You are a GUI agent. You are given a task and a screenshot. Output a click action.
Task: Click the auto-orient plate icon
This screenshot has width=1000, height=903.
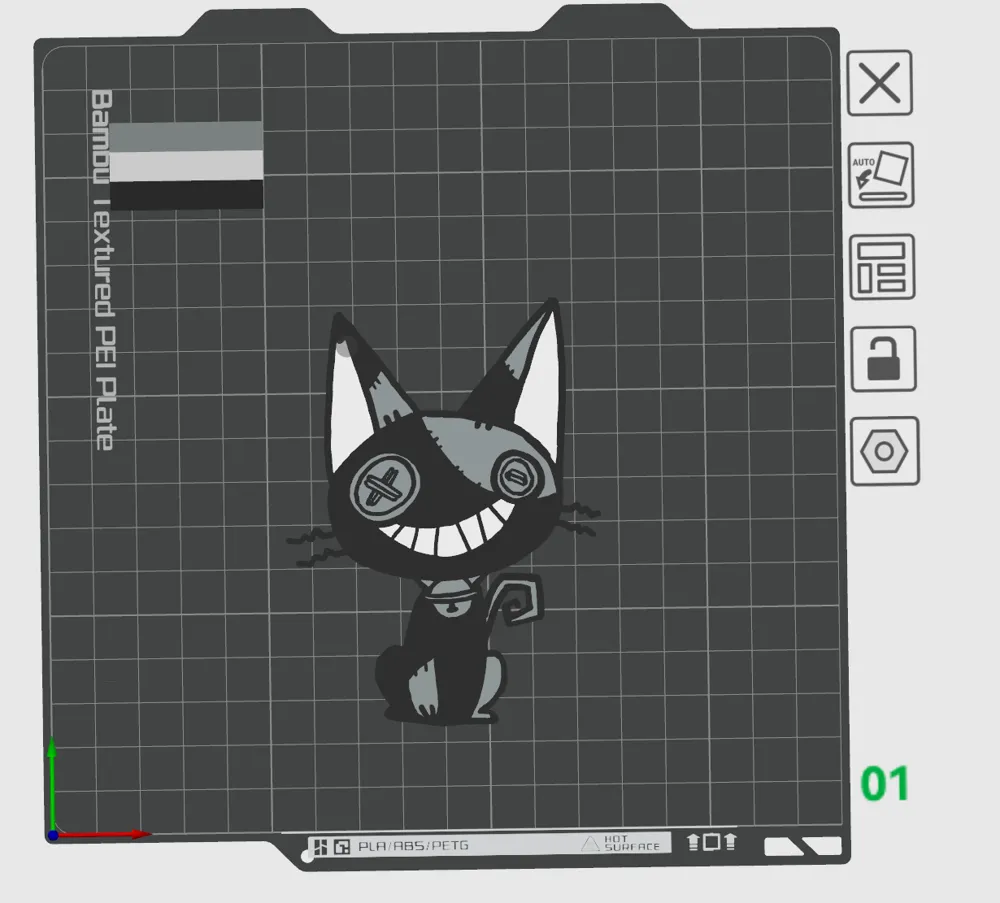(x=881, y=175)
